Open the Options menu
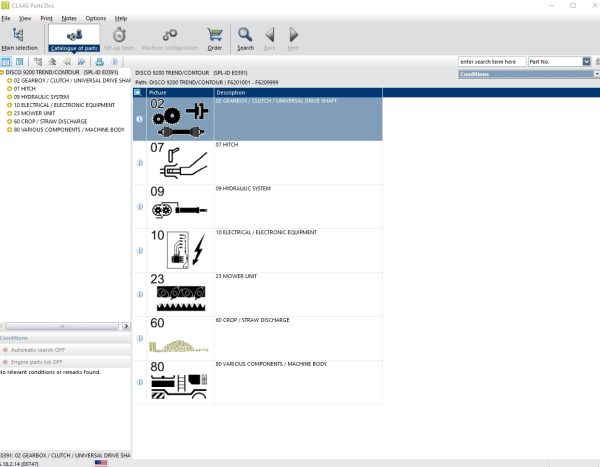This screenshot has height=467, width=600. (96, 18)
